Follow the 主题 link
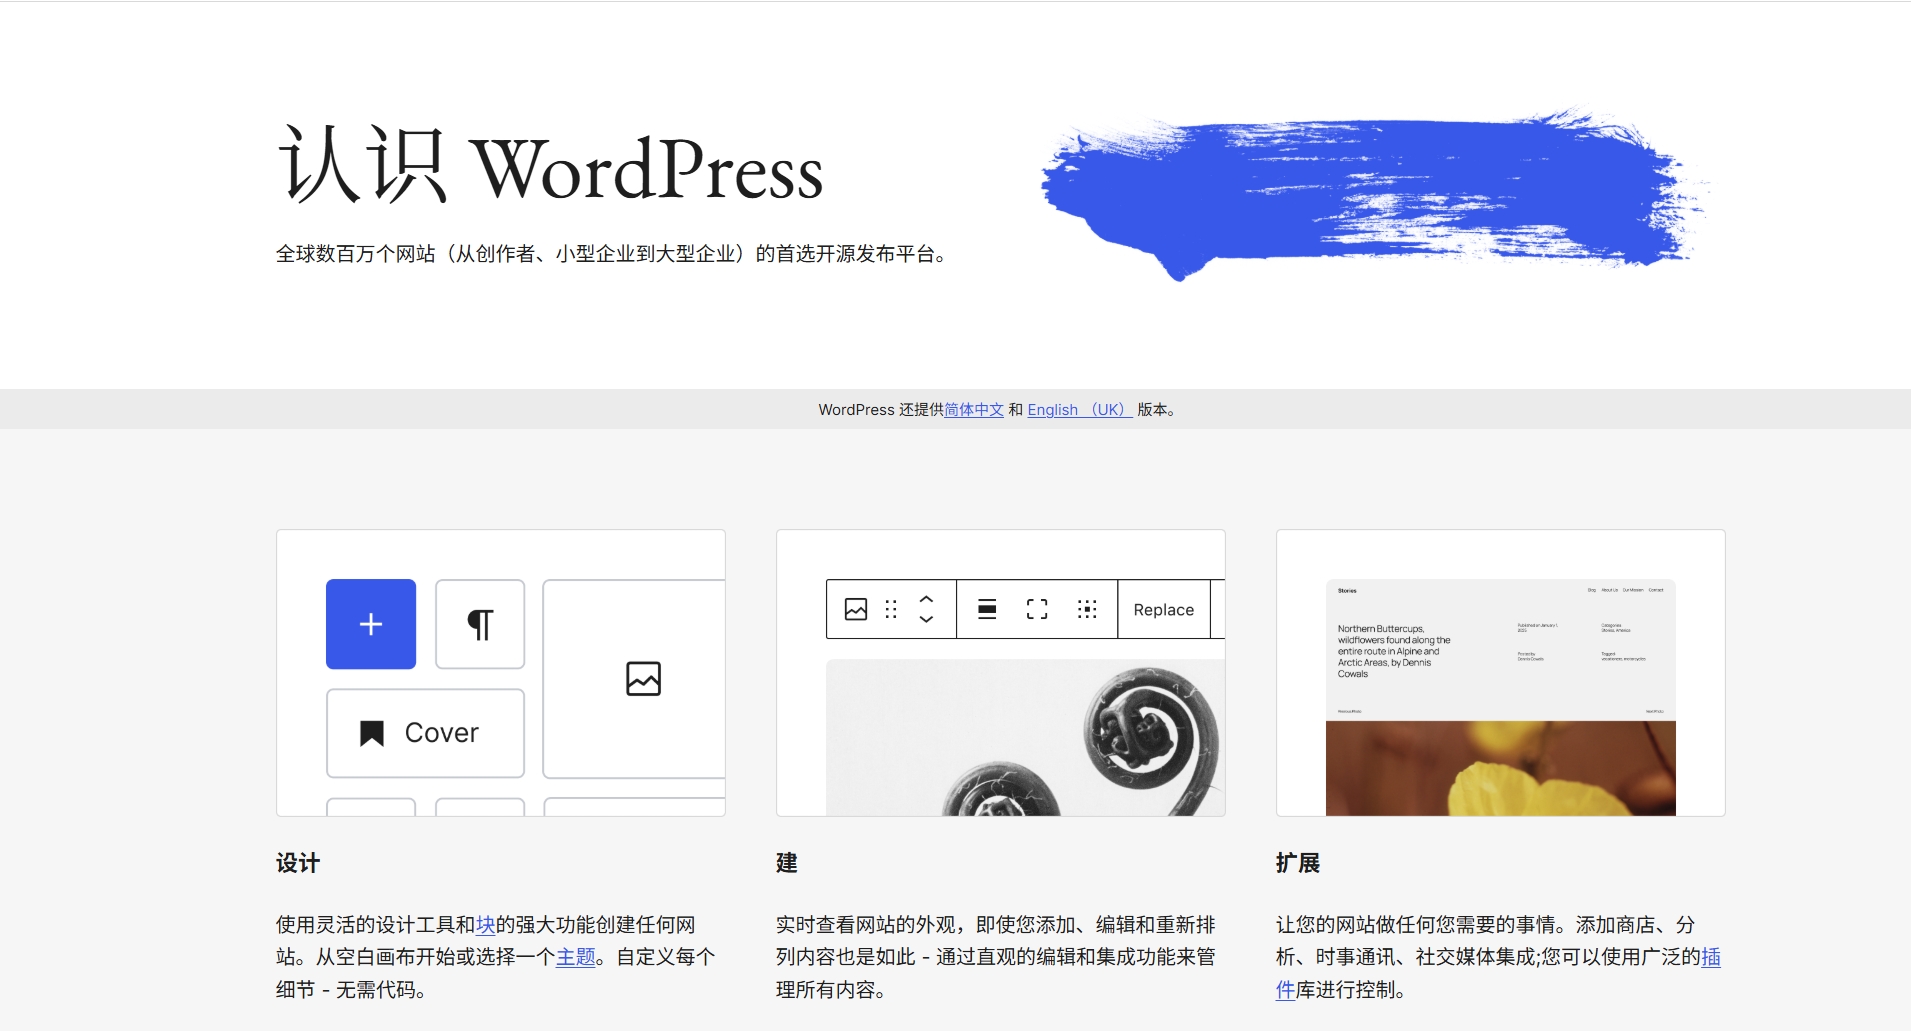The height and width of the screenshot is (1031, 1911). coord(576,957)
